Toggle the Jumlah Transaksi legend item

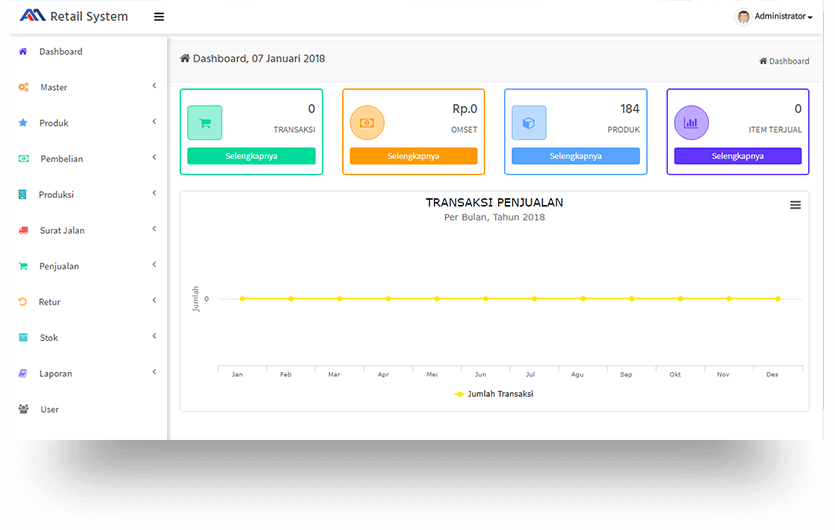pyautogui.click(x=494, y=394)
